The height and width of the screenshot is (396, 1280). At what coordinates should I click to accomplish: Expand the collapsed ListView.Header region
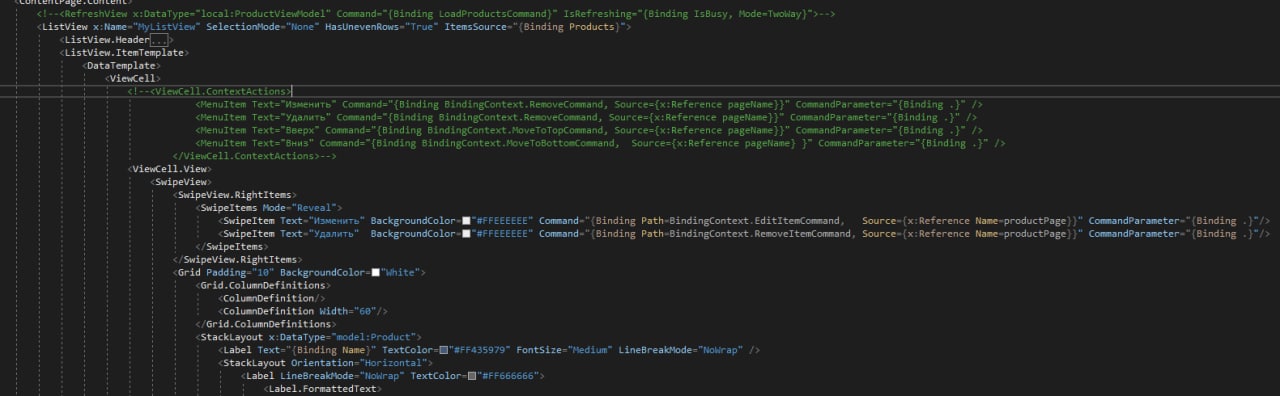tap(160, 39)
